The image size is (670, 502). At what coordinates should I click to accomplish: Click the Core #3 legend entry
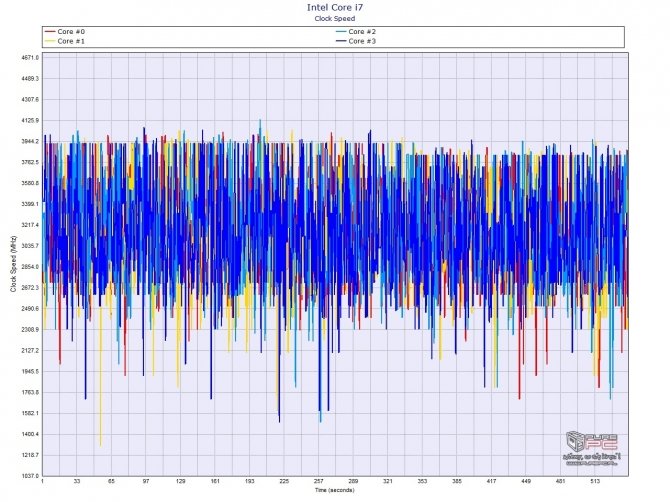pyautogui.click(x=356, y=41)
